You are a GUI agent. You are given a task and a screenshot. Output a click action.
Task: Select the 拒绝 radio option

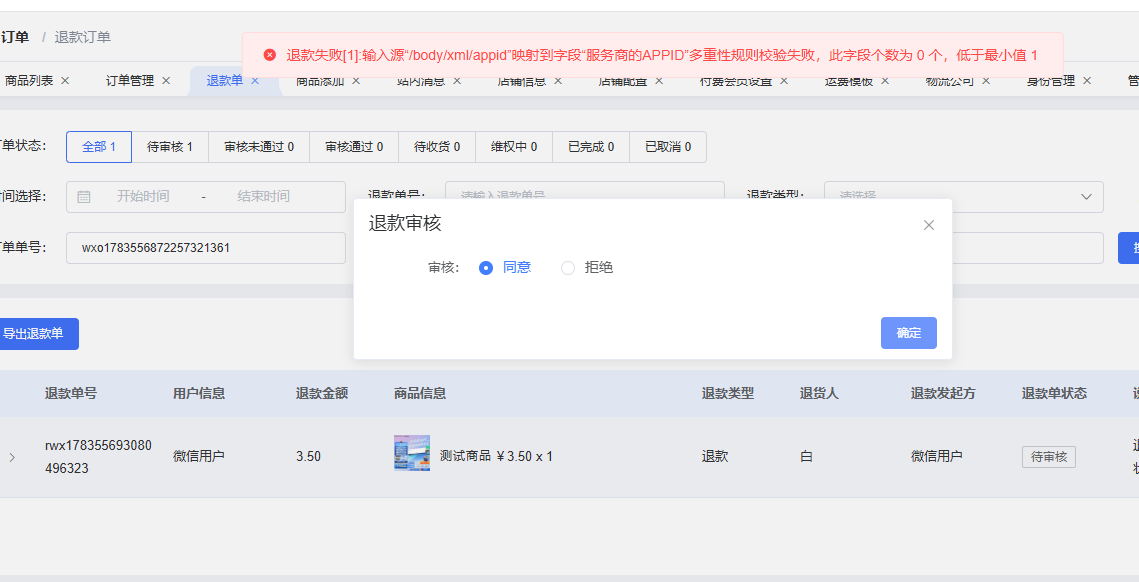(568, 268)
